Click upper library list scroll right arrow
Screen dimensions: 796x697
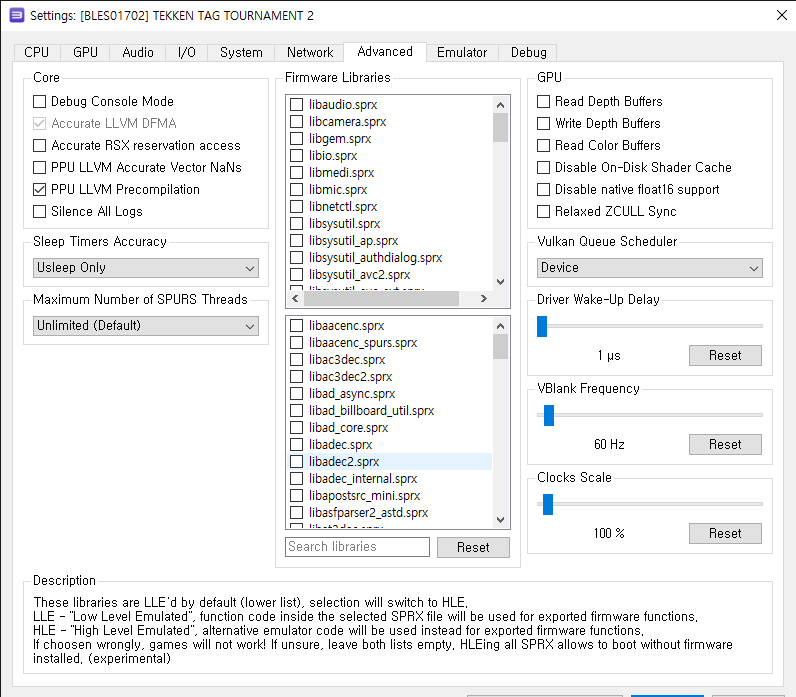[x=484, y=298]
